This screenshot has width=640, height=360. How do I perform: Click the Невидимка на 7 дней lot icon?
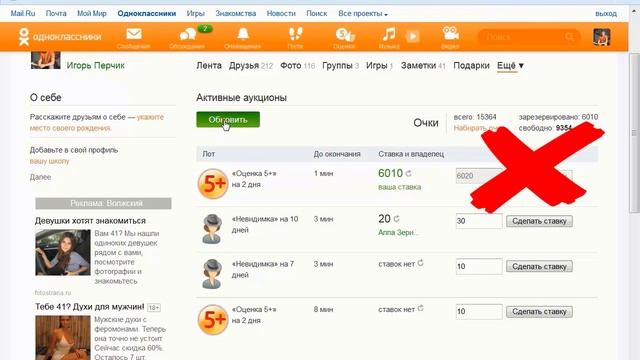tap(212, 274)
